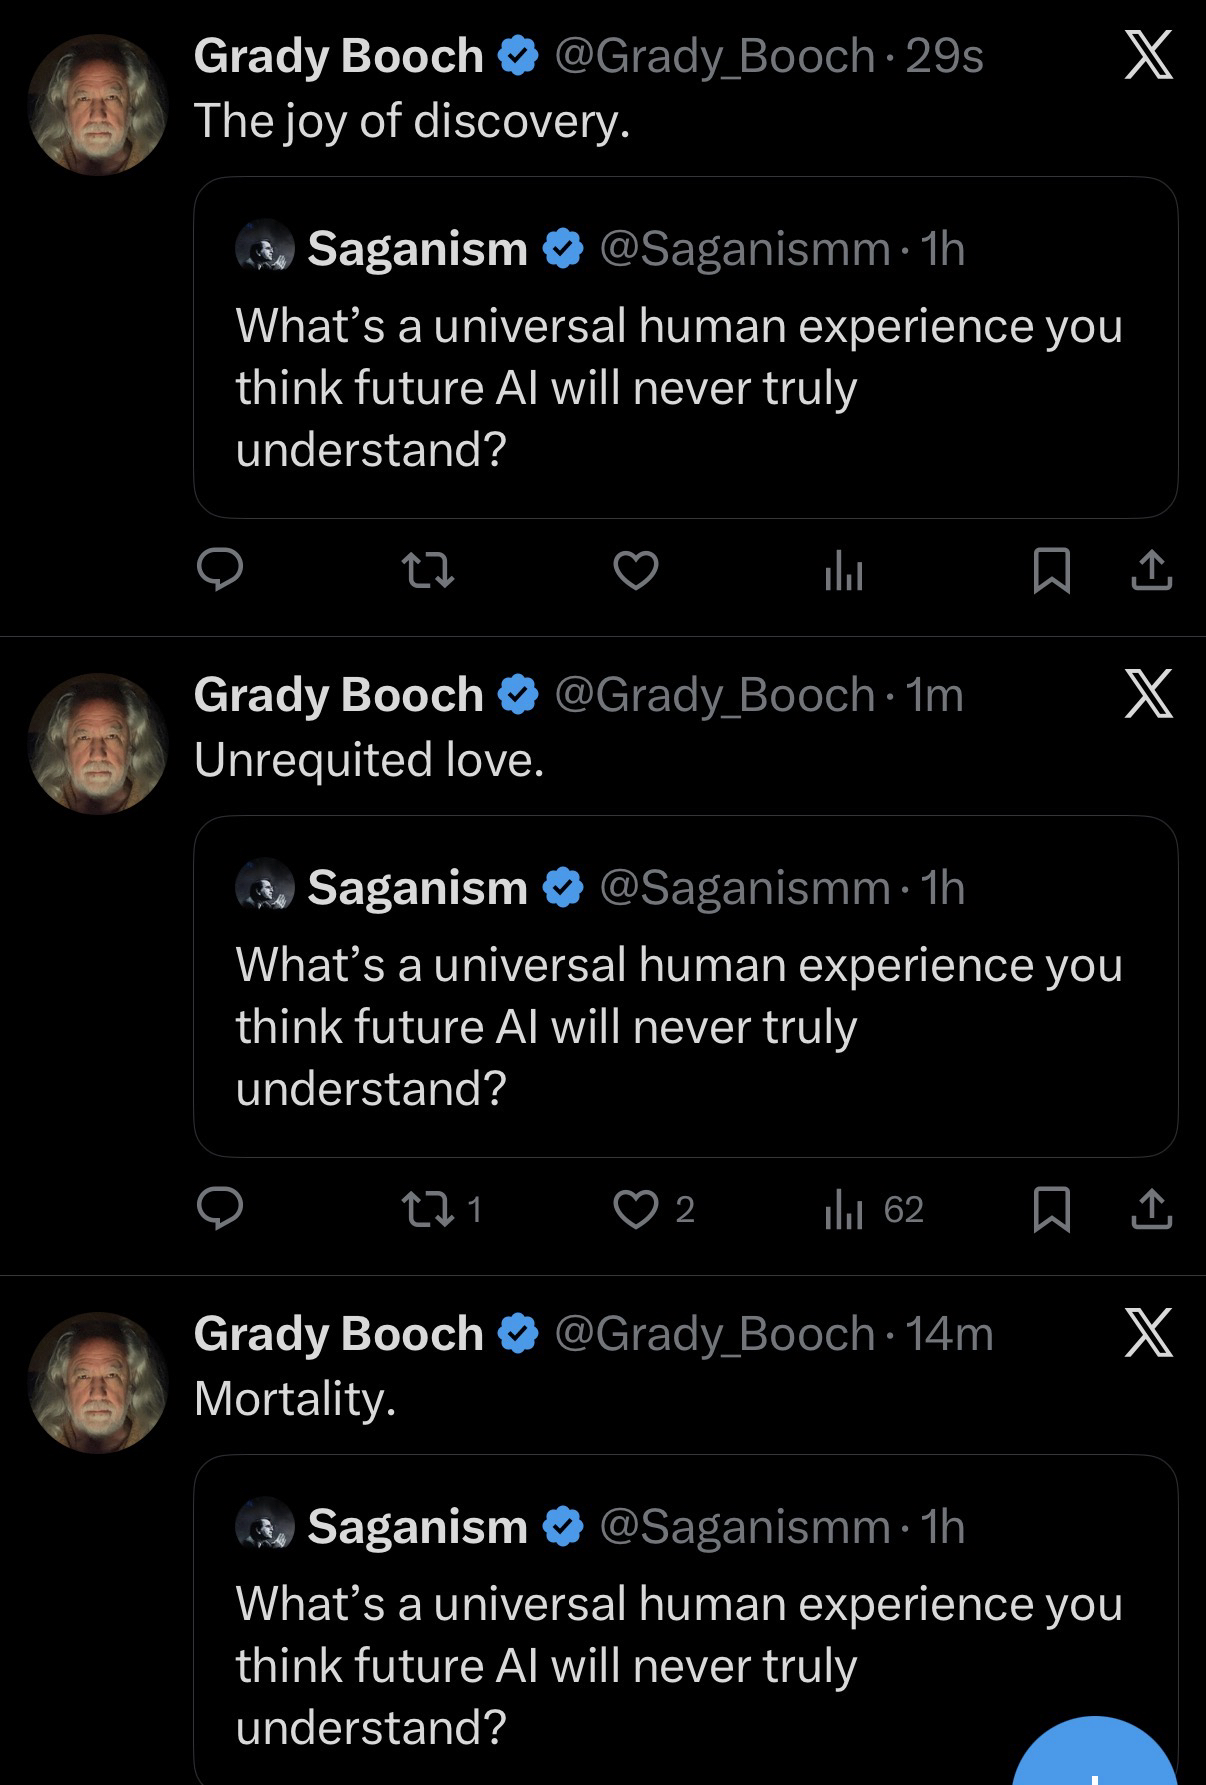1206x1785 pixels.
Task: Open Saganism avatar in "Mortality" quoted post
Action: click(x=264, y=1527)
